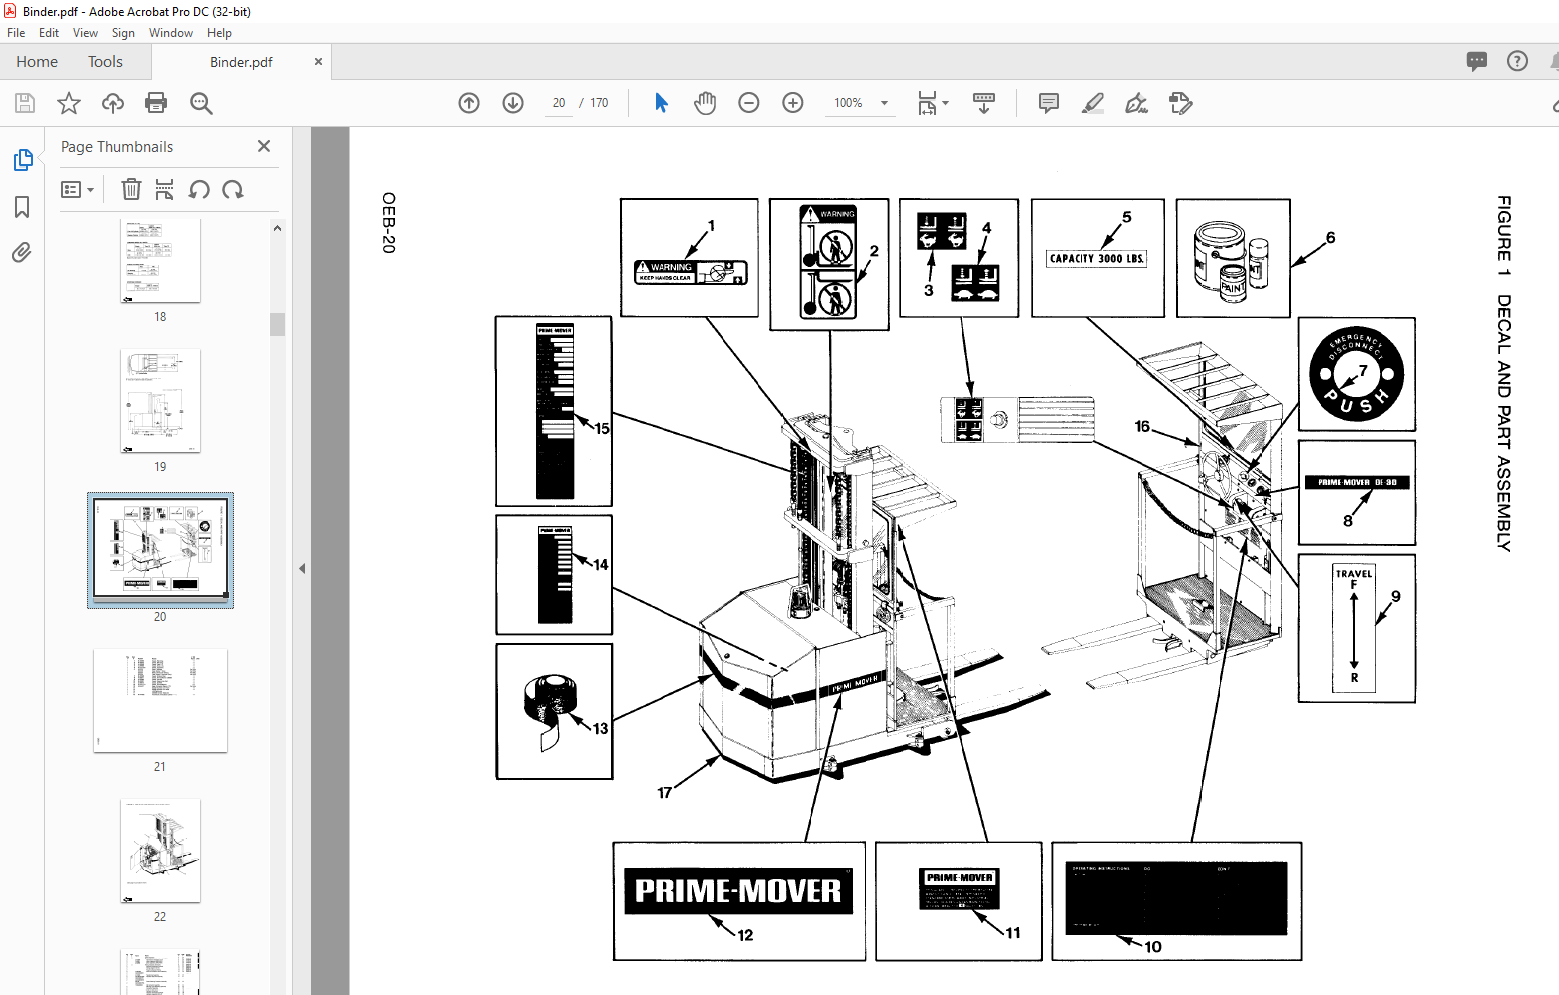Show Page Thumbnails side panel icon
1559x995 pixels.
(22, 160)
